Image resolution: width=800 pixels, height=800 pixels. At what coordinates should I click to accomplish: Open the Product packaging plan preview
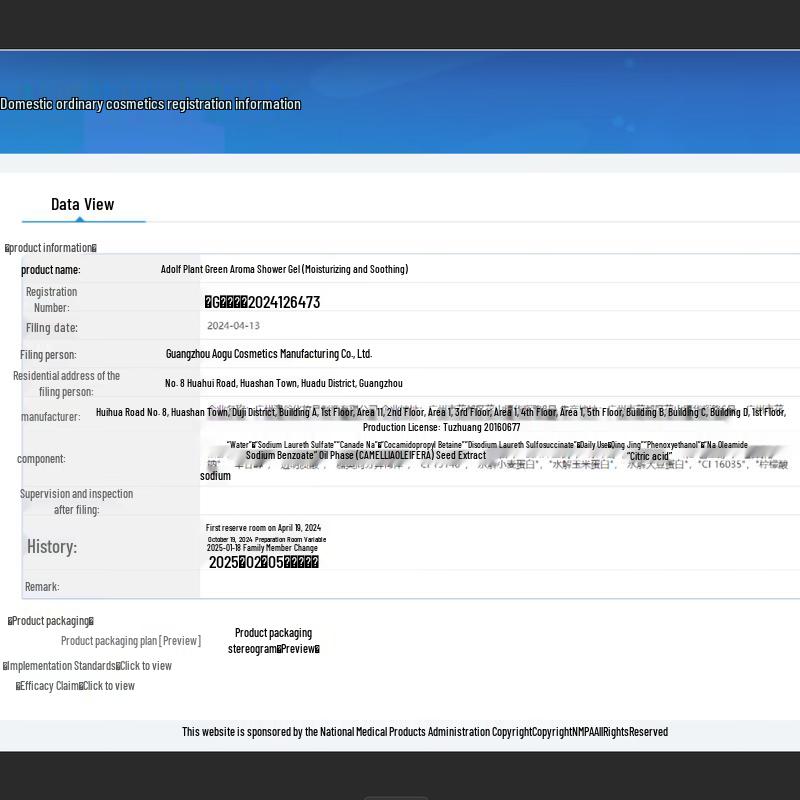[130, 641]
